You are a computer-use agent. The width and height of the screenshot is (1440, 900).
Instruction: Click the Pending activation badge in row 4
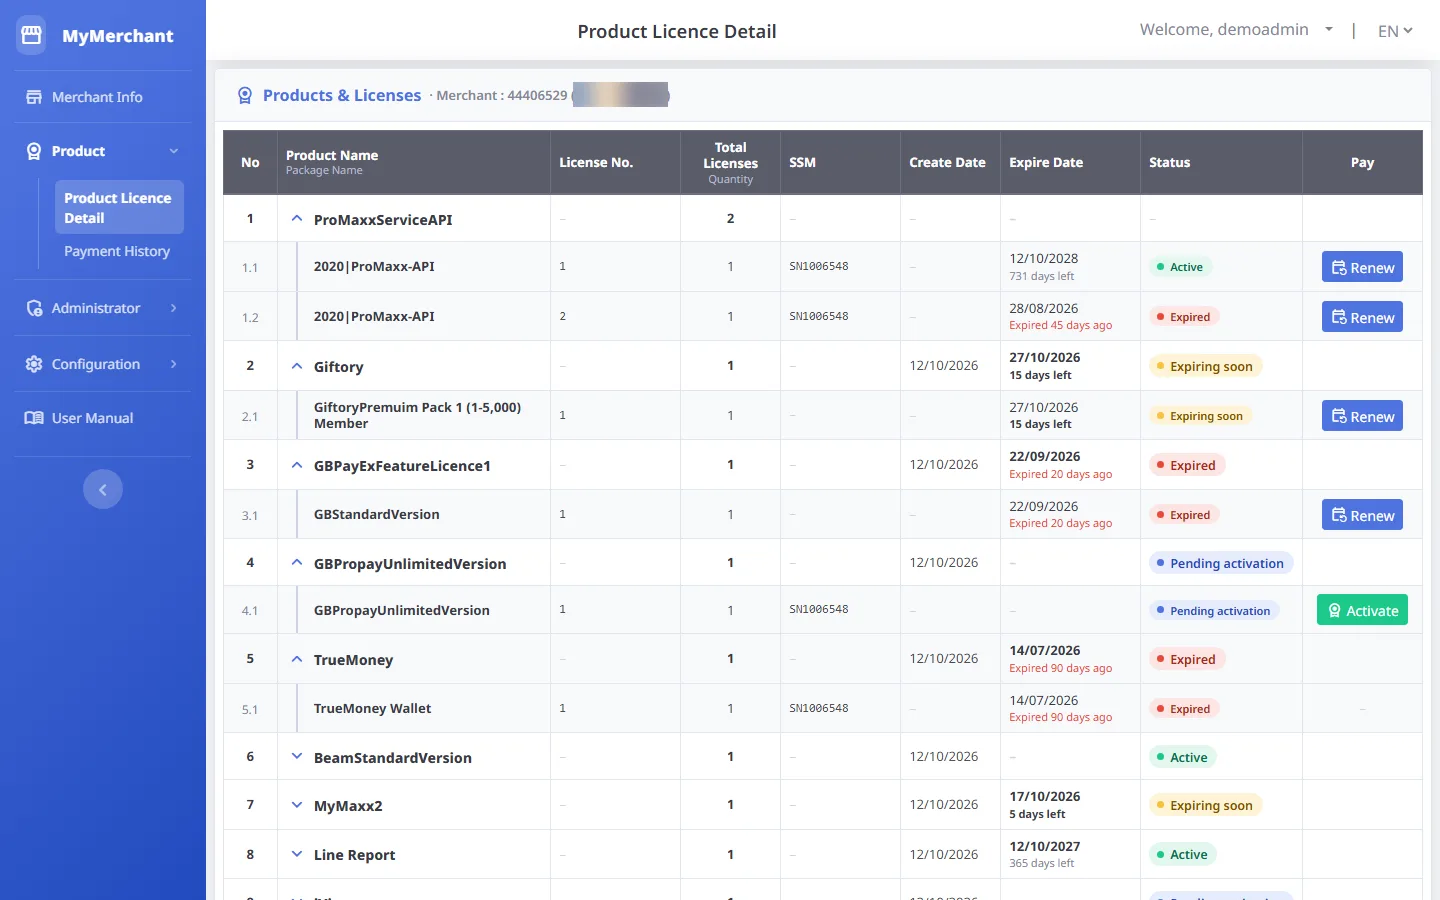click(1221, 563)
